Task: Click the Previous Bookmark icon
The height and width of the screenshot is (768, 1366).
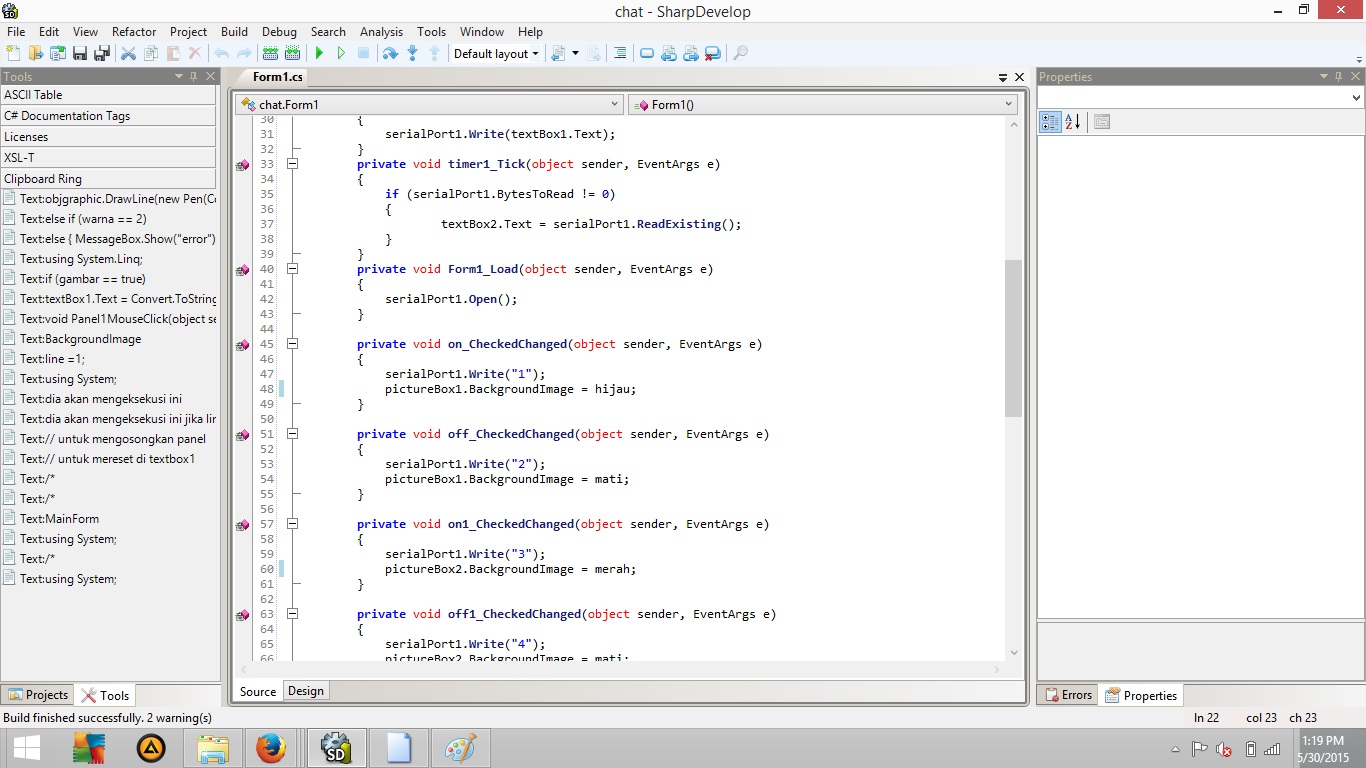Action: [x=669, y=53]
